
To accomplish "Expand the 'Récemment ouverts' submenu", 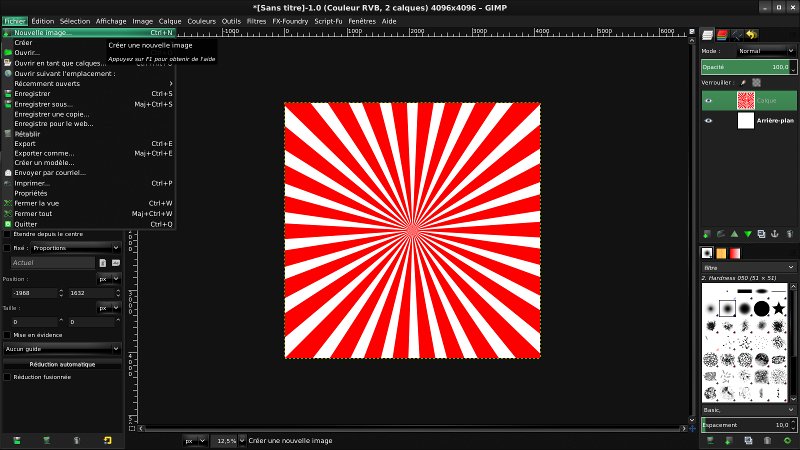I will (x=89, y=84).
